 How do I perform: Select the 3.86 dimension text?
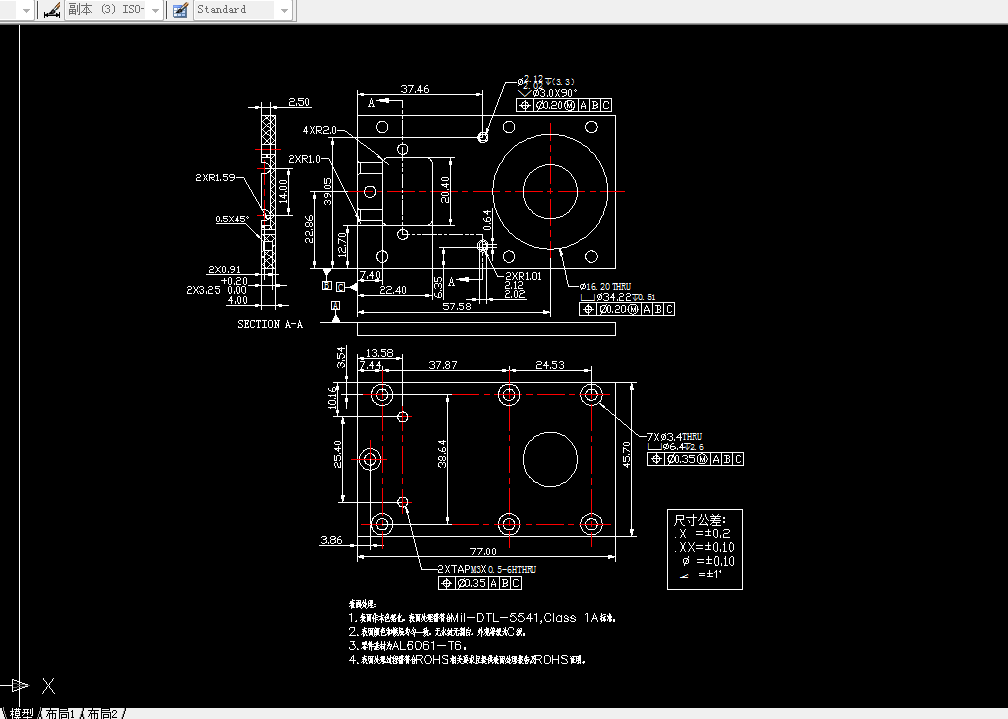point(331,540)
